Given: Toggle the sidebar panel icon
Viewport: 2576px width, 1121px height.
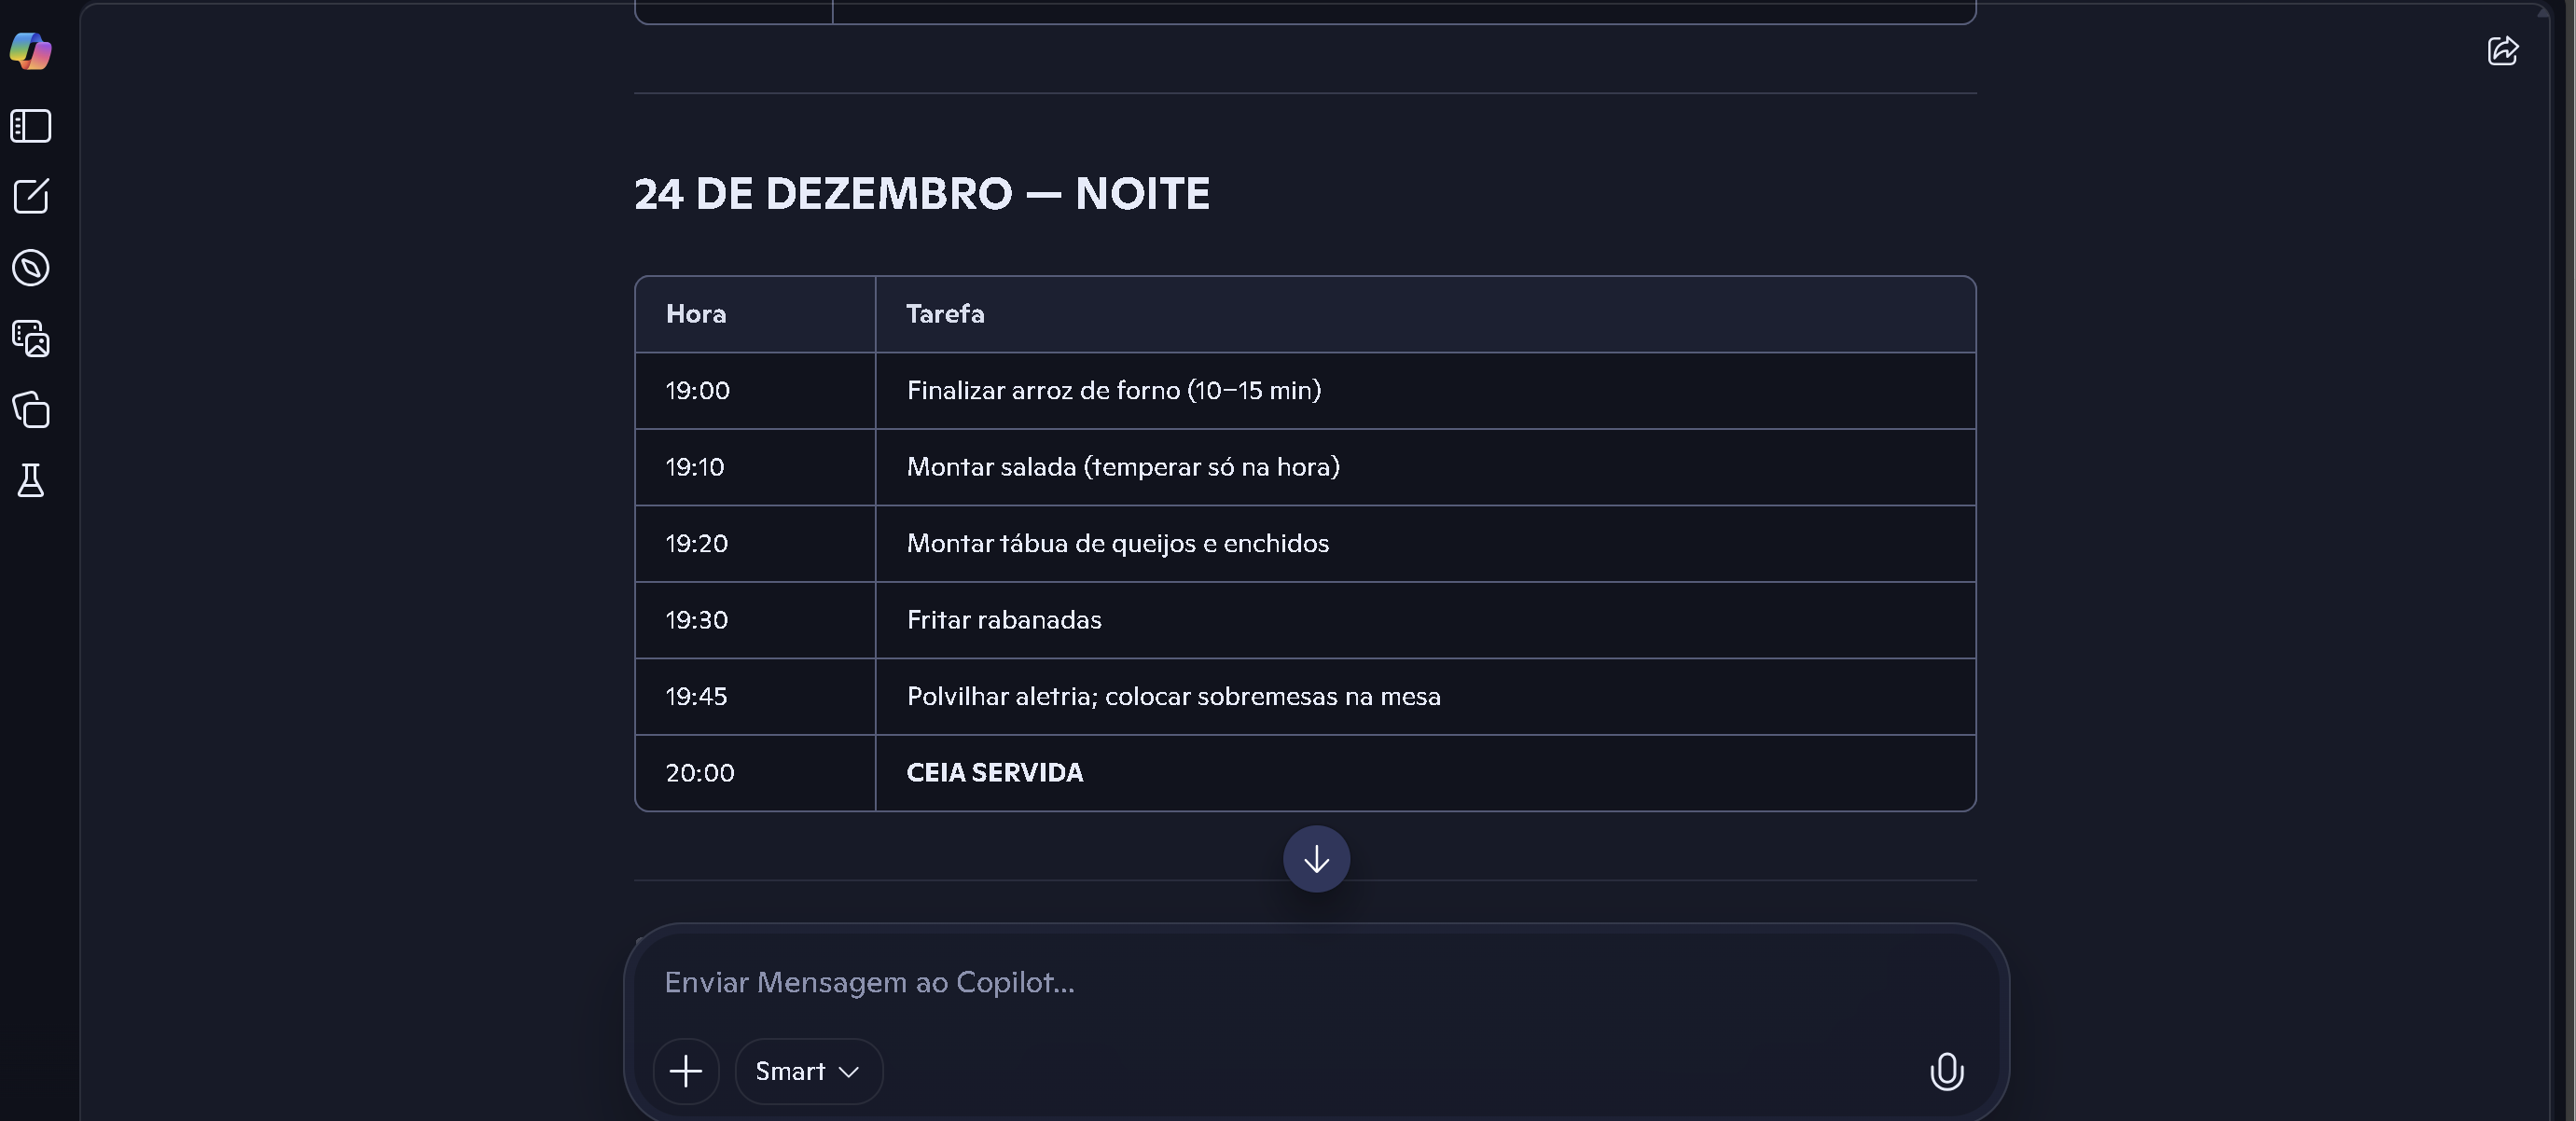Looking at the screenshot, I should coord(30,126).
